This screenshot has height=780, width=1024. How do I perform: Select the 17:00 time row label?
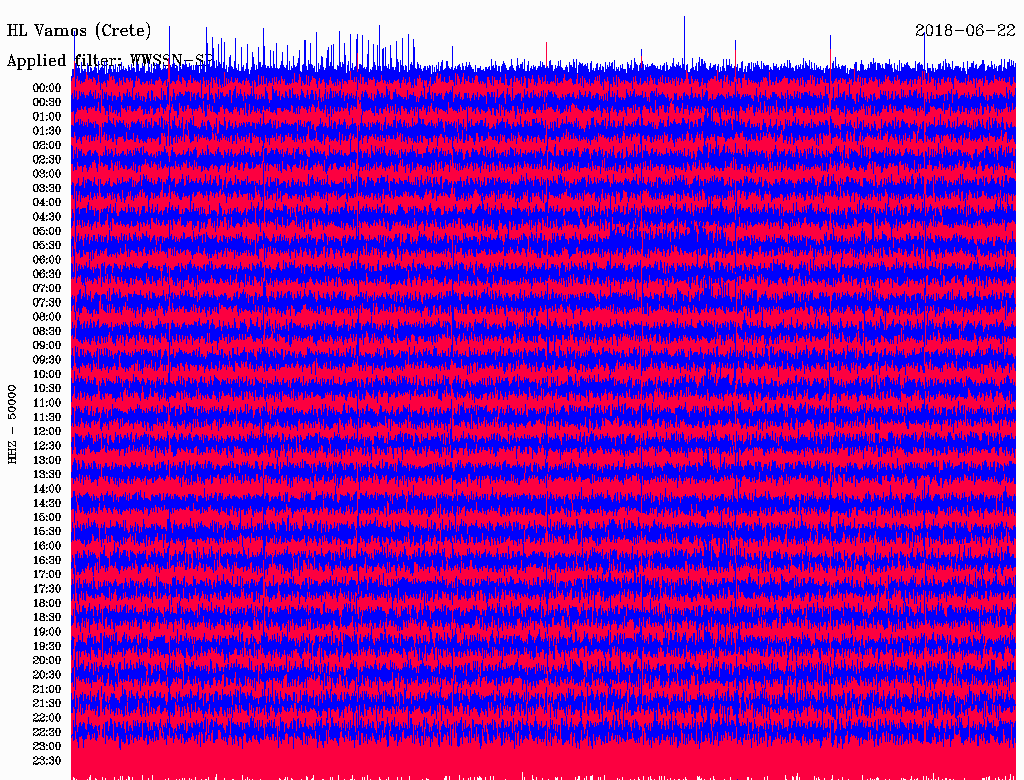[x=46, y=575]
